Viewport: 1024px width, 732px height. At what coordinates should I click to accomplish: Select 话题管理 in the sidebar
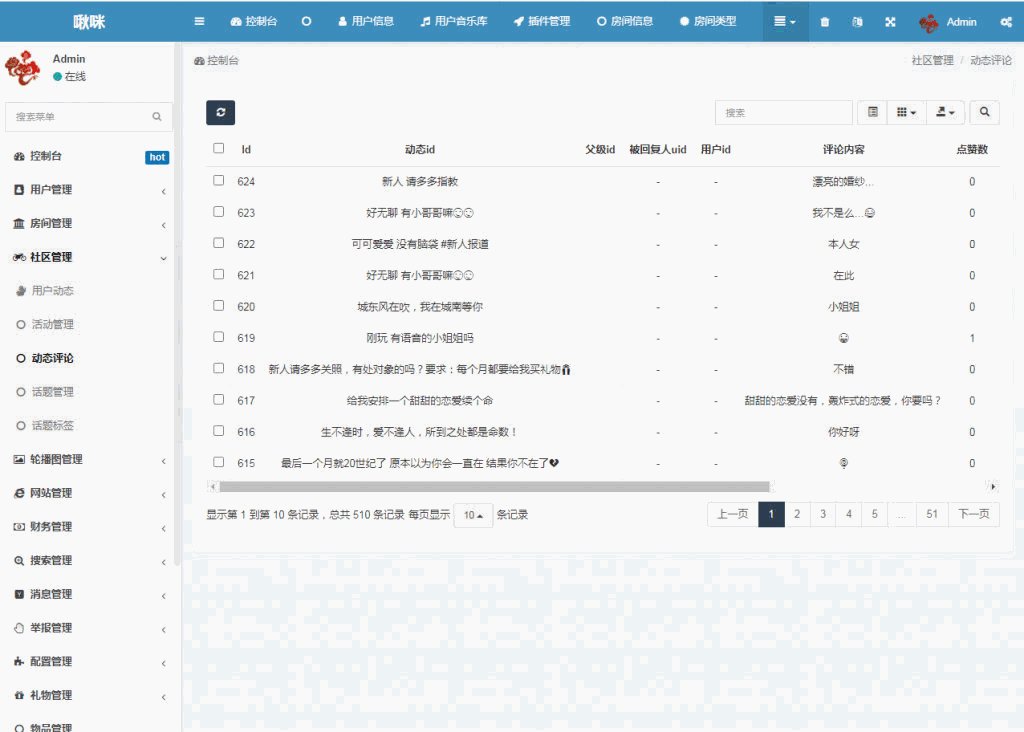60,392
